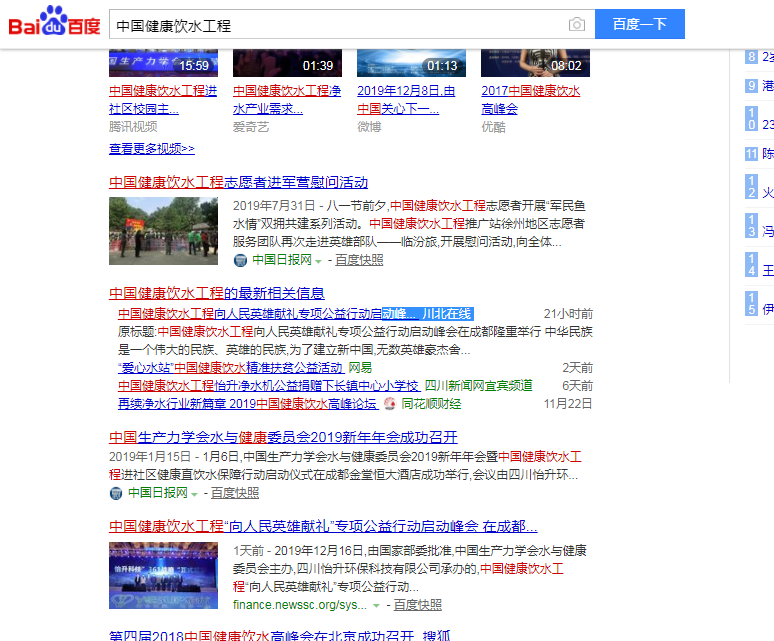This screenshot has width=774, height=641.
Task: Click 中国日报网 globe icon under volunteer result
Action: (240, 260)
